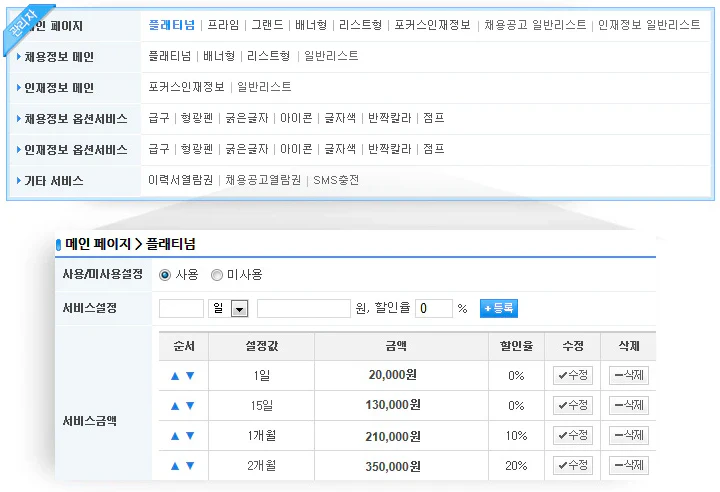Move the 2개월 row up with blue arrow
The image size is (720, 492).
(175, 466)
